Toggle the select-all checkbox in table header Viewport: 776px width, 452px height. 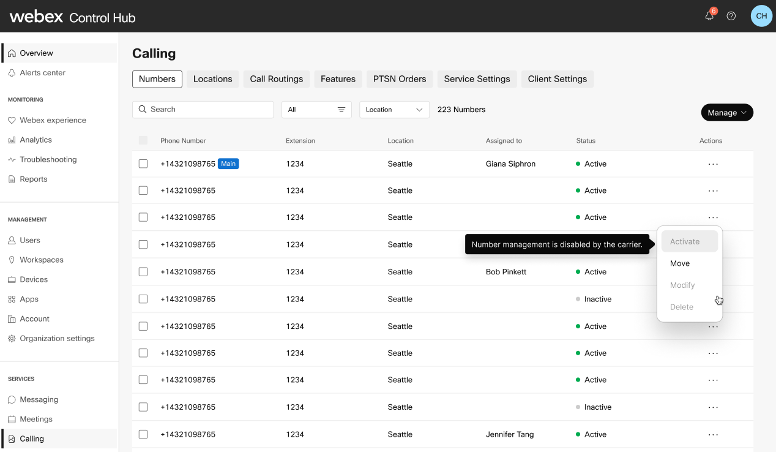(143, 140)
